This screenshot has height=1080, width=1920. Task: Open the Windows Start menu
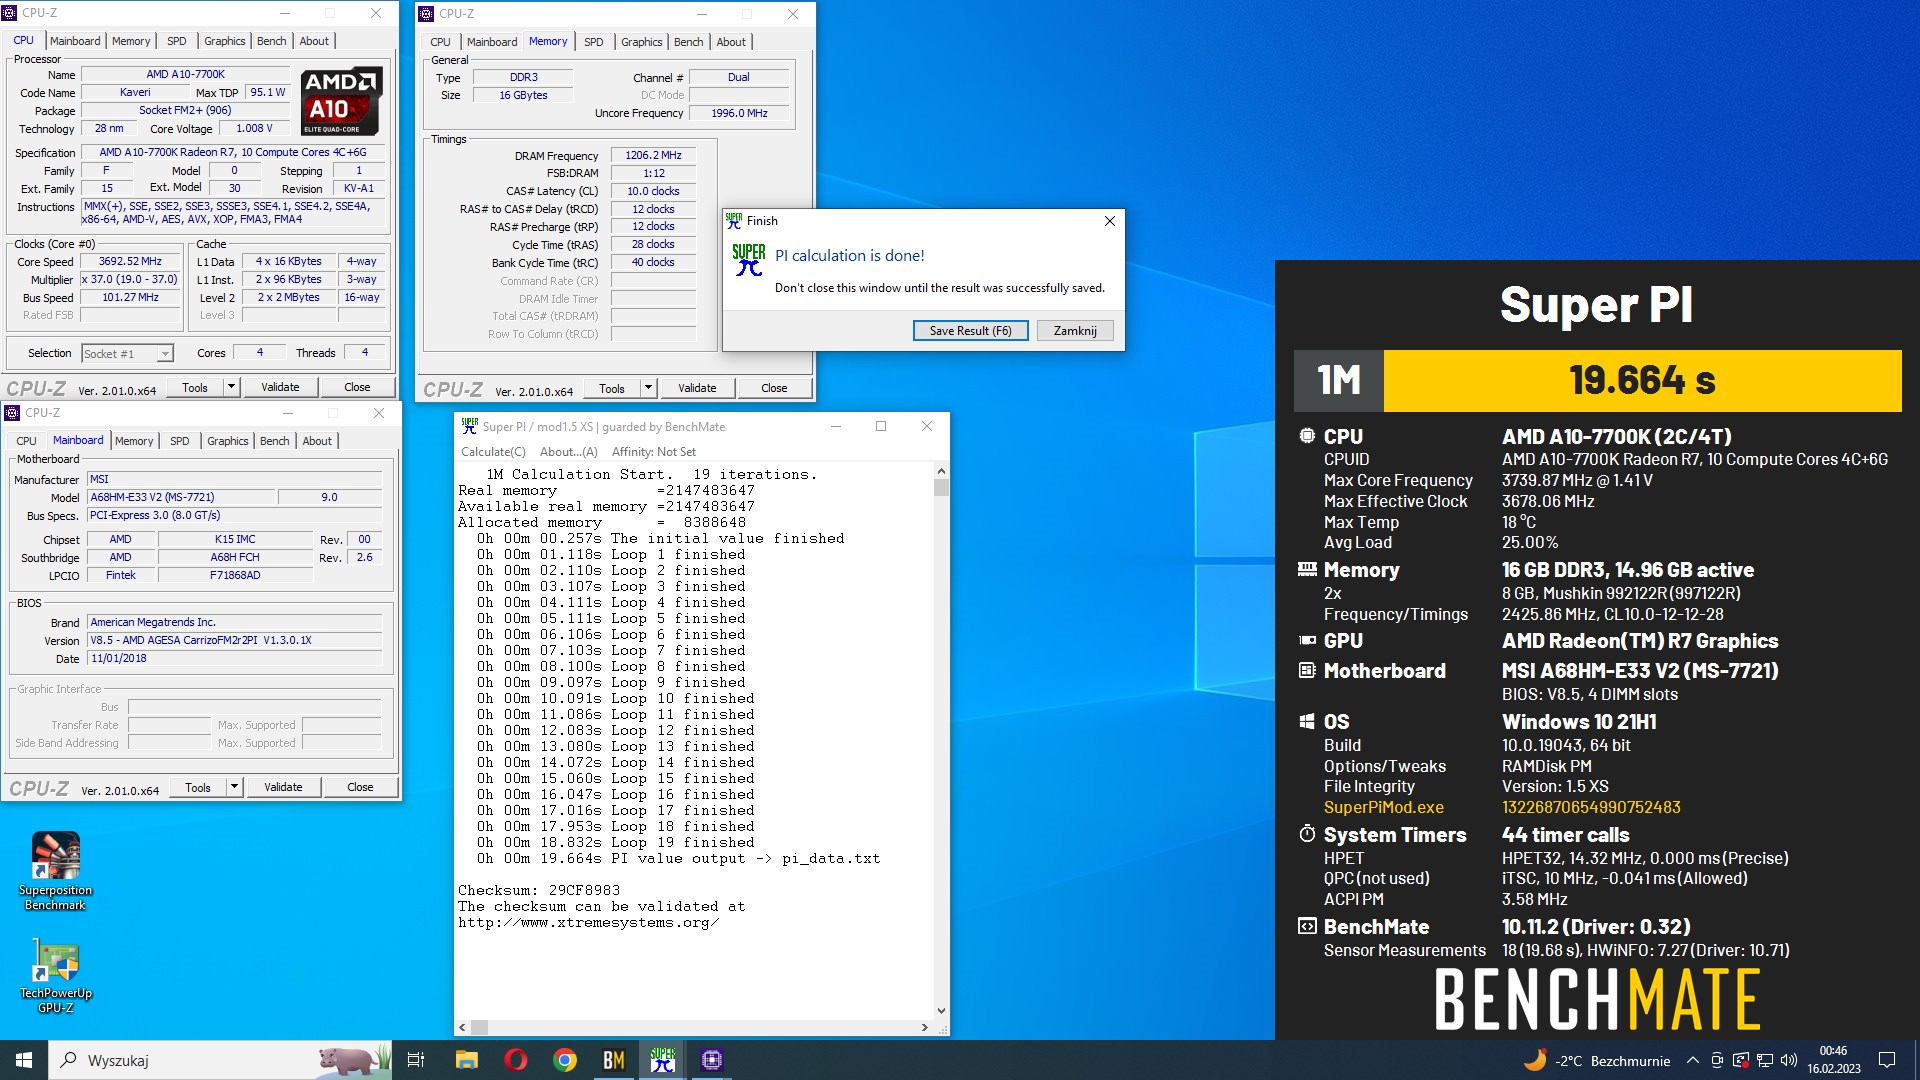point(24,1060)
